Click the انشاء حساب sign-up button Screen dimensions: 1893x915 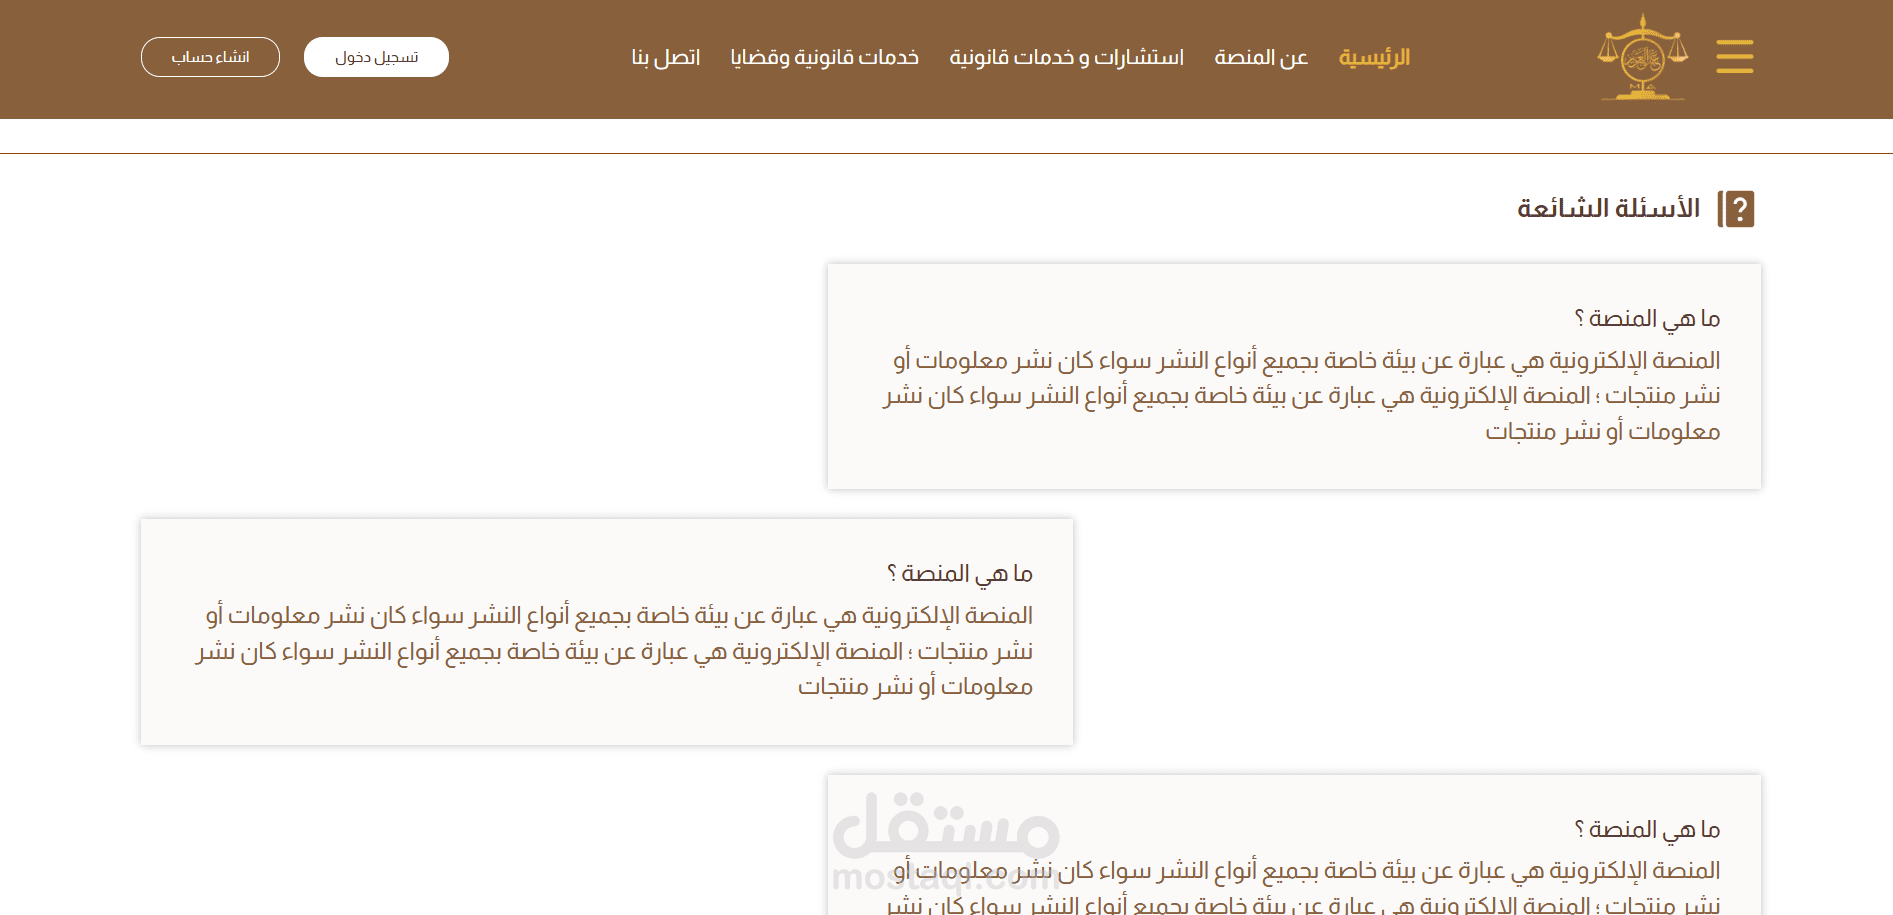[x=210, y=57]
